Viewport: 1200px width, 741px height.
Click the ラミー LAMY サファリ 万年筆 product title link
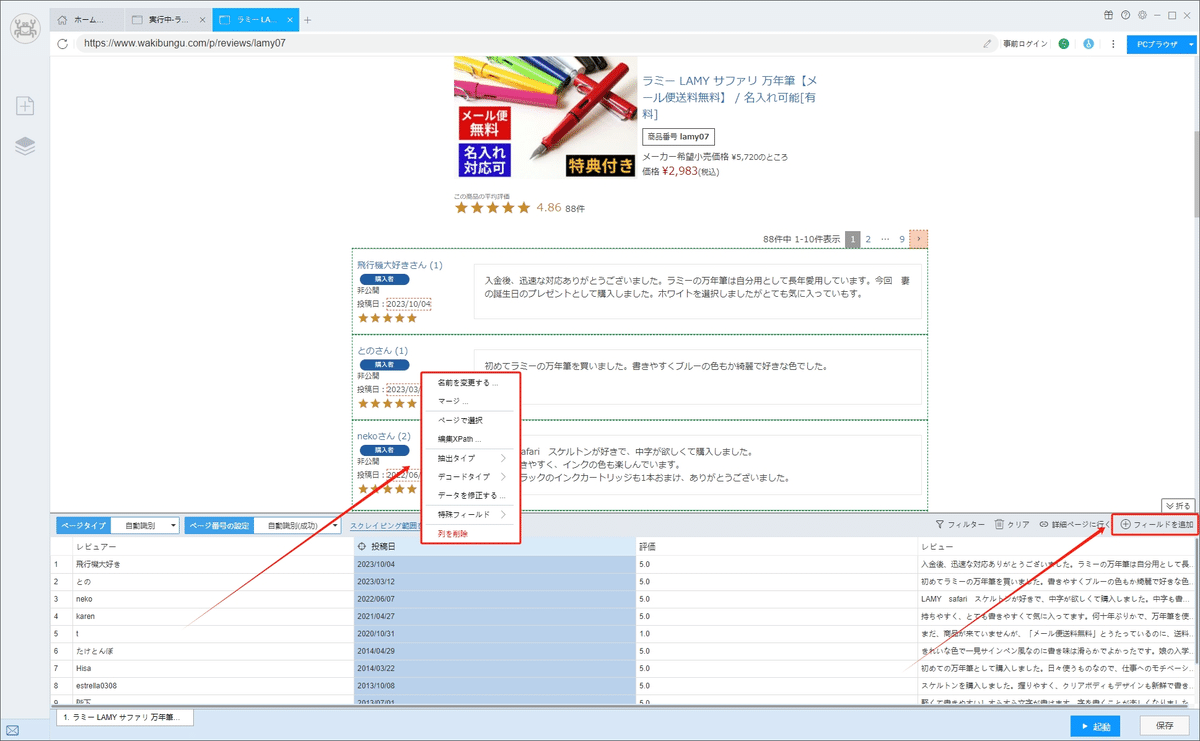(x=731, y=96)
